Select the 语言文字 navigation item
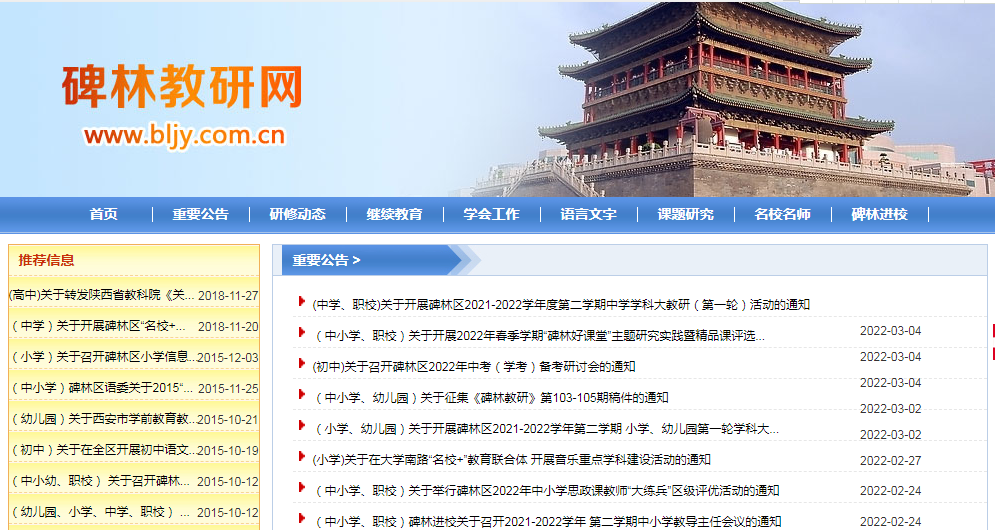 tap(589, 215)
